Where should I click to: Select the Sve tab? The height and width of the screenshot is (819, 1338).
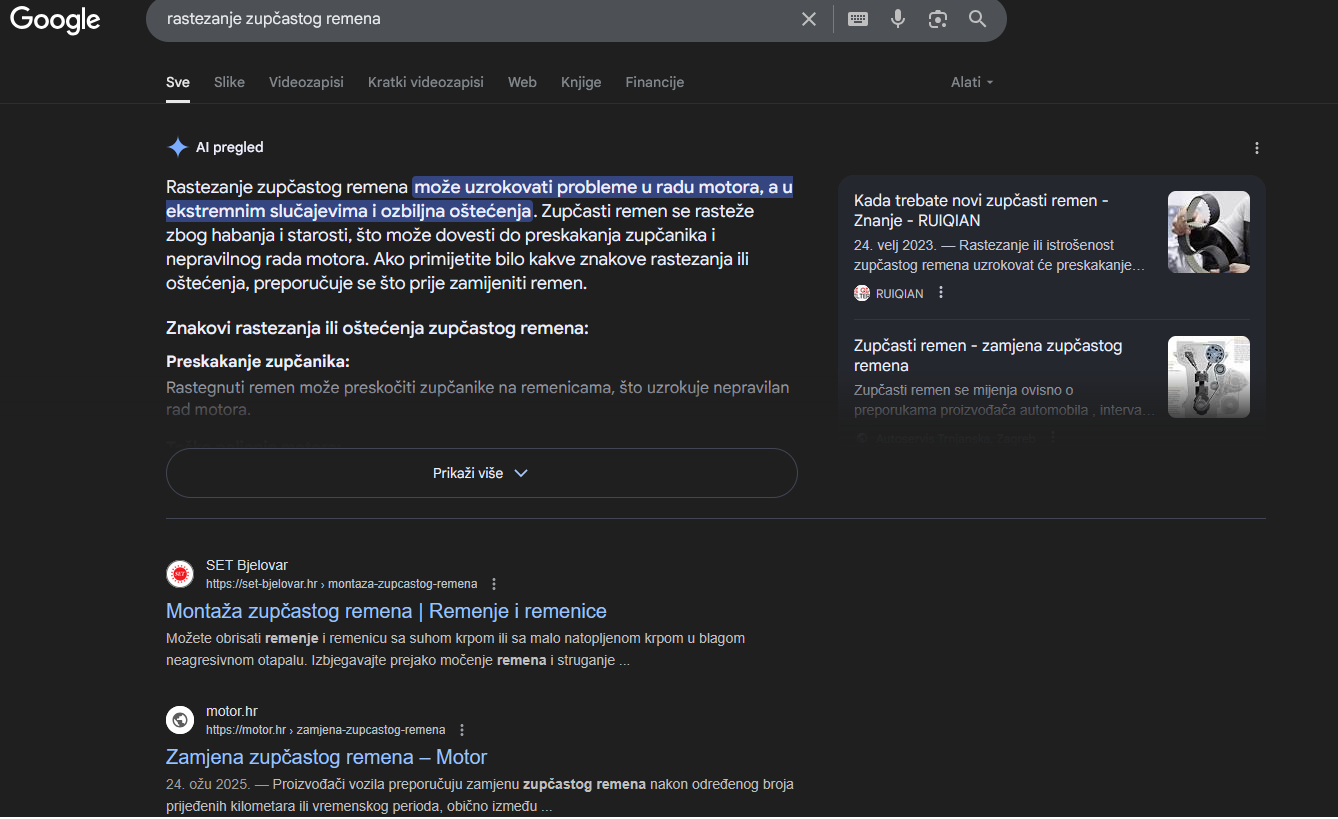[x=178, y=82]
